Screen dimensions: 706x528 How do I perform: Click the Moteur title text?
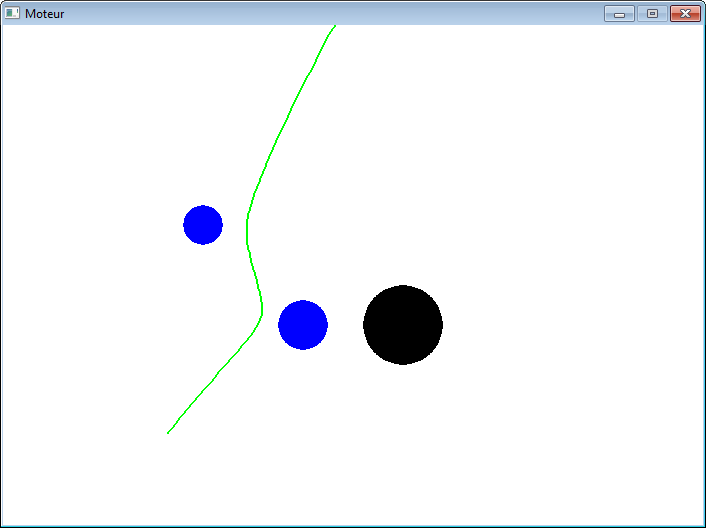[x=45, y=14]
